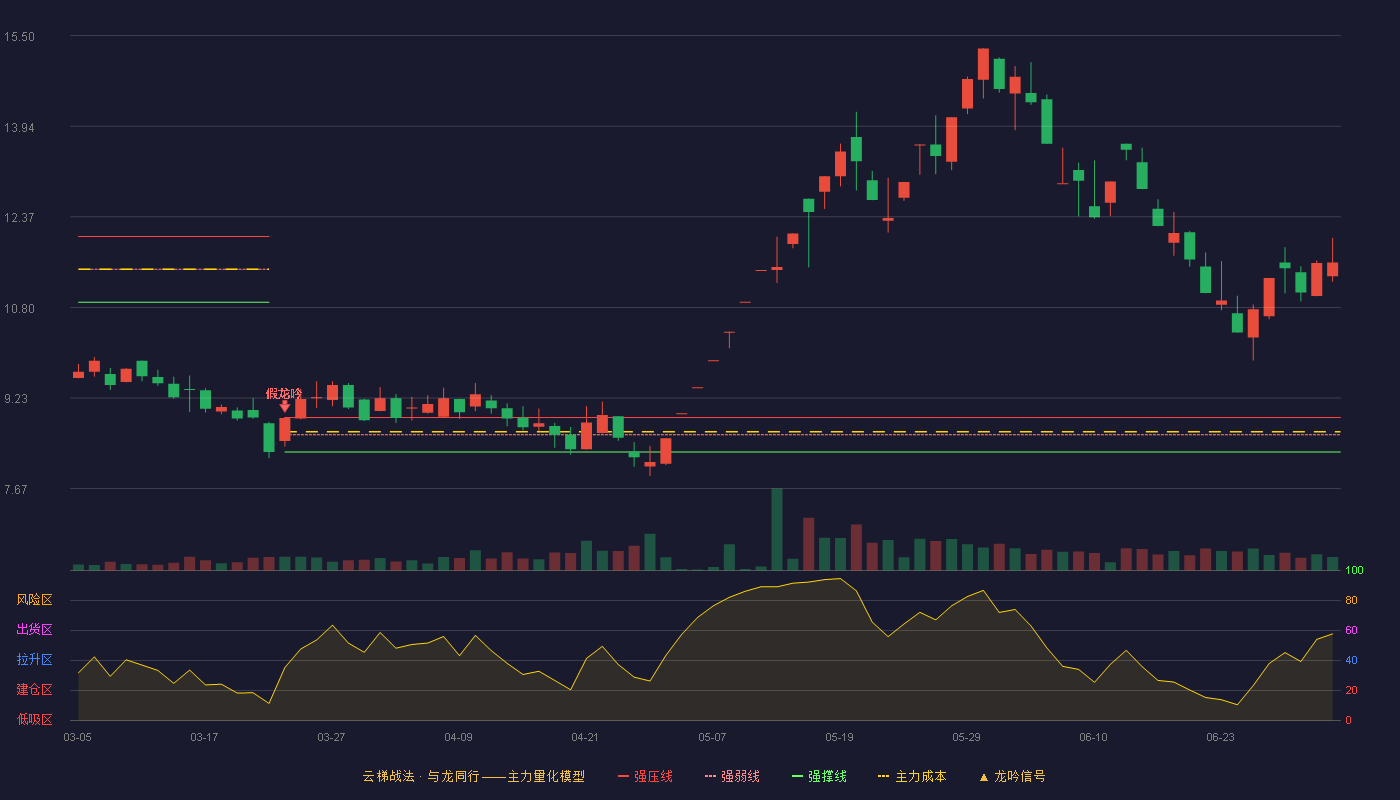This screenshot has height=800, width=1400.
Task: Click the "12.37" price axis label
Action: click(19, 218)
